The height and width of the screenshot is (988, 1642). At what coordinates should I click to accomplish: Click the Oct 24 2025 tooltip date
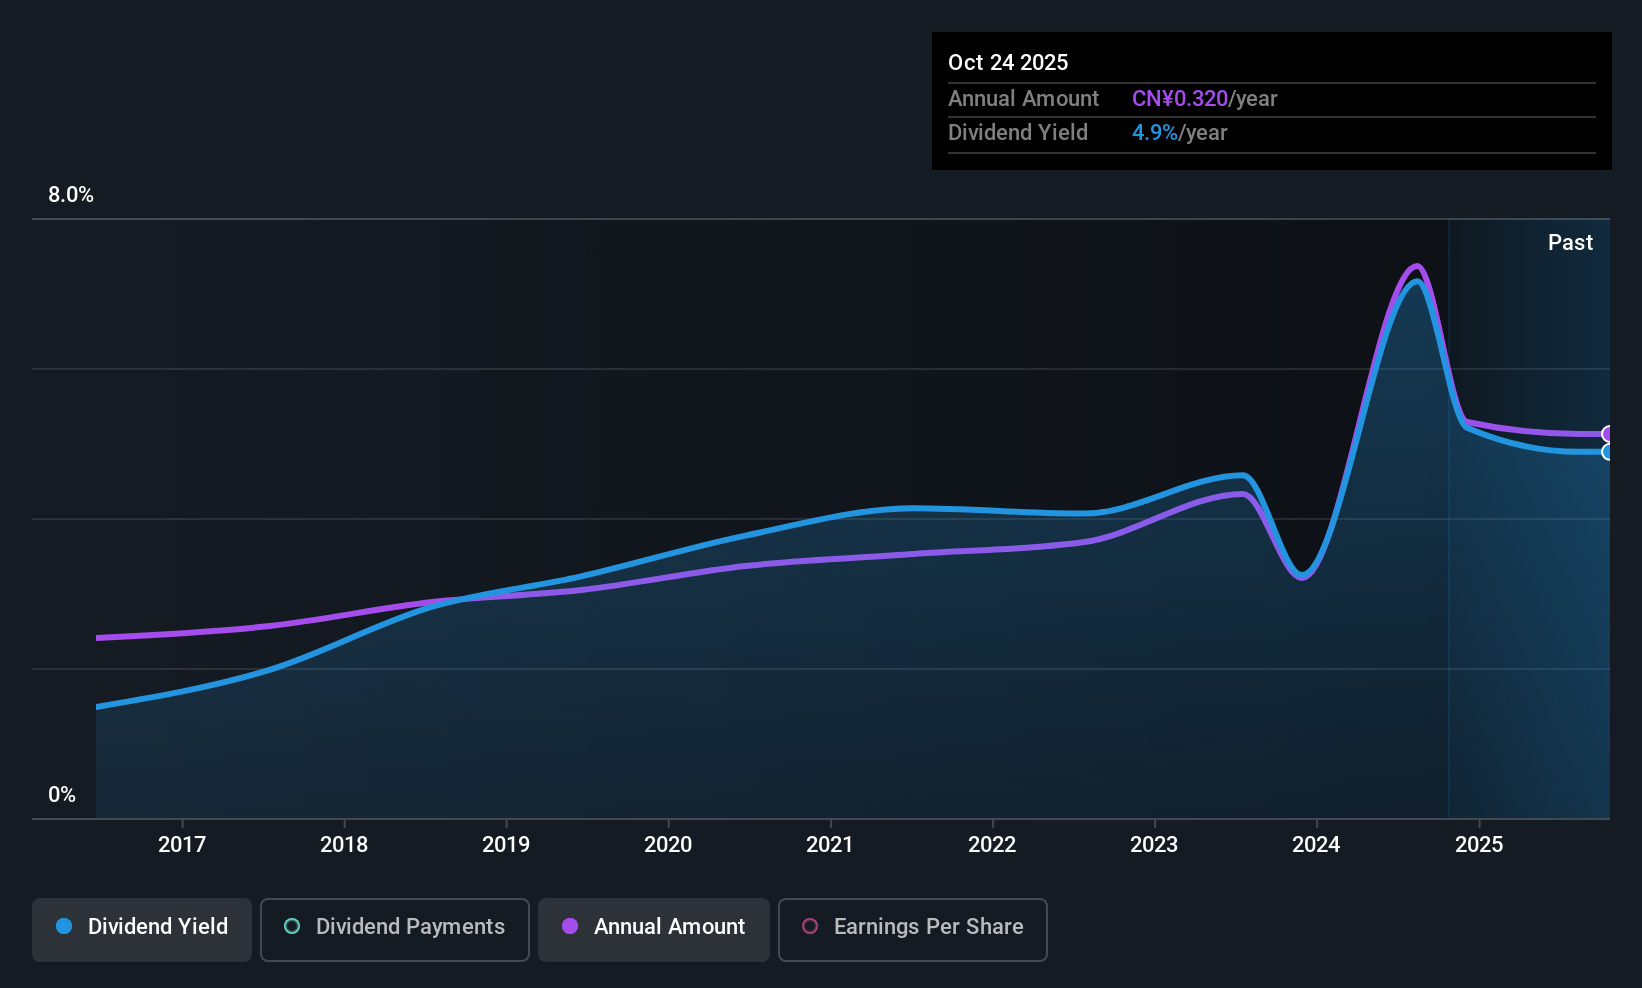pos(1008,62)
